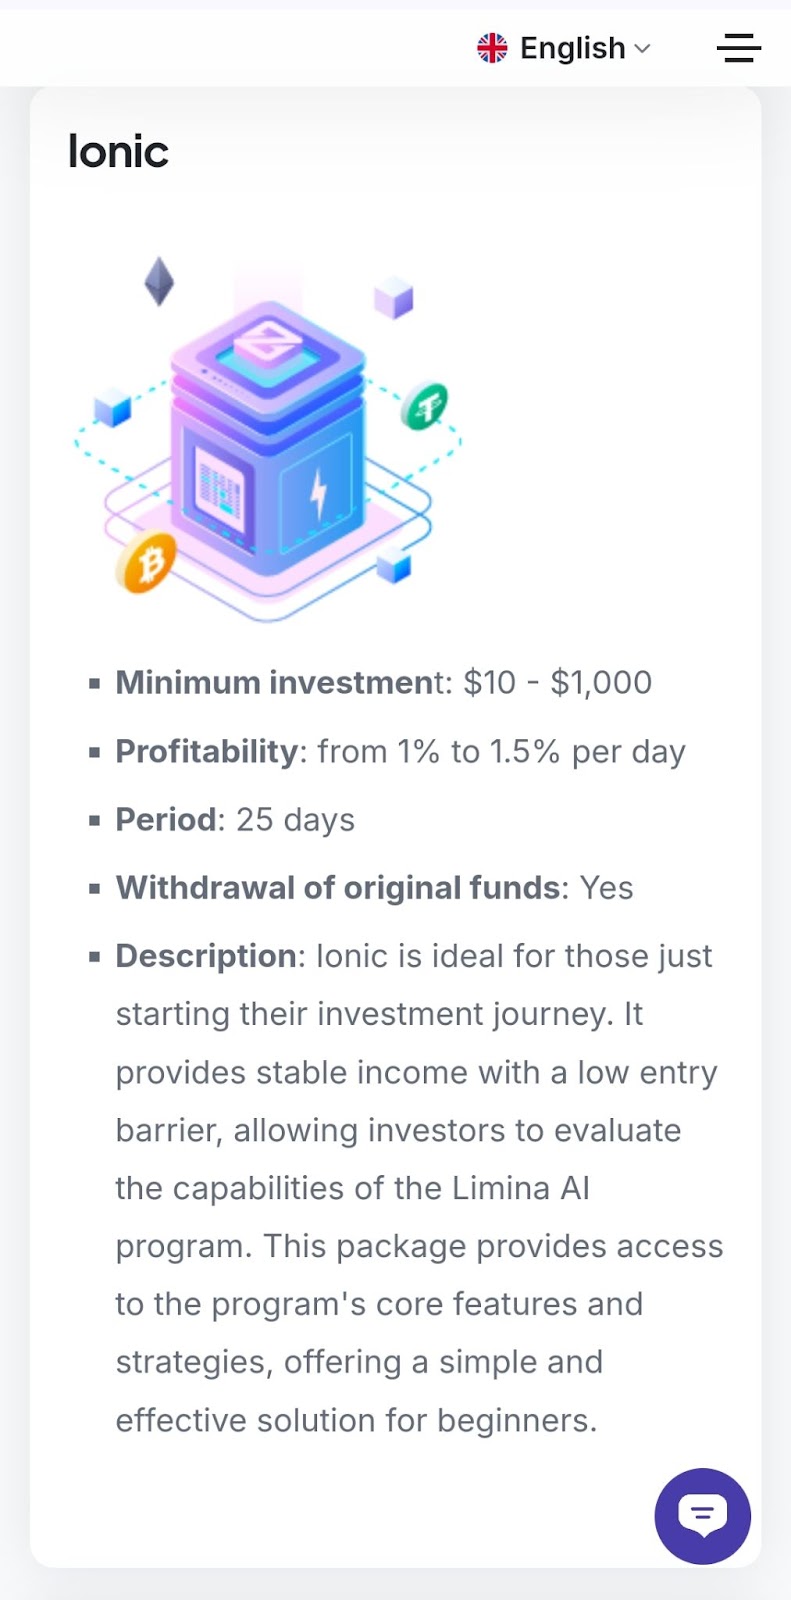Expand the English language dropdown
The width and height of the screenshot is (791, 1600).
pyautogui.click(x=572, y=48)
